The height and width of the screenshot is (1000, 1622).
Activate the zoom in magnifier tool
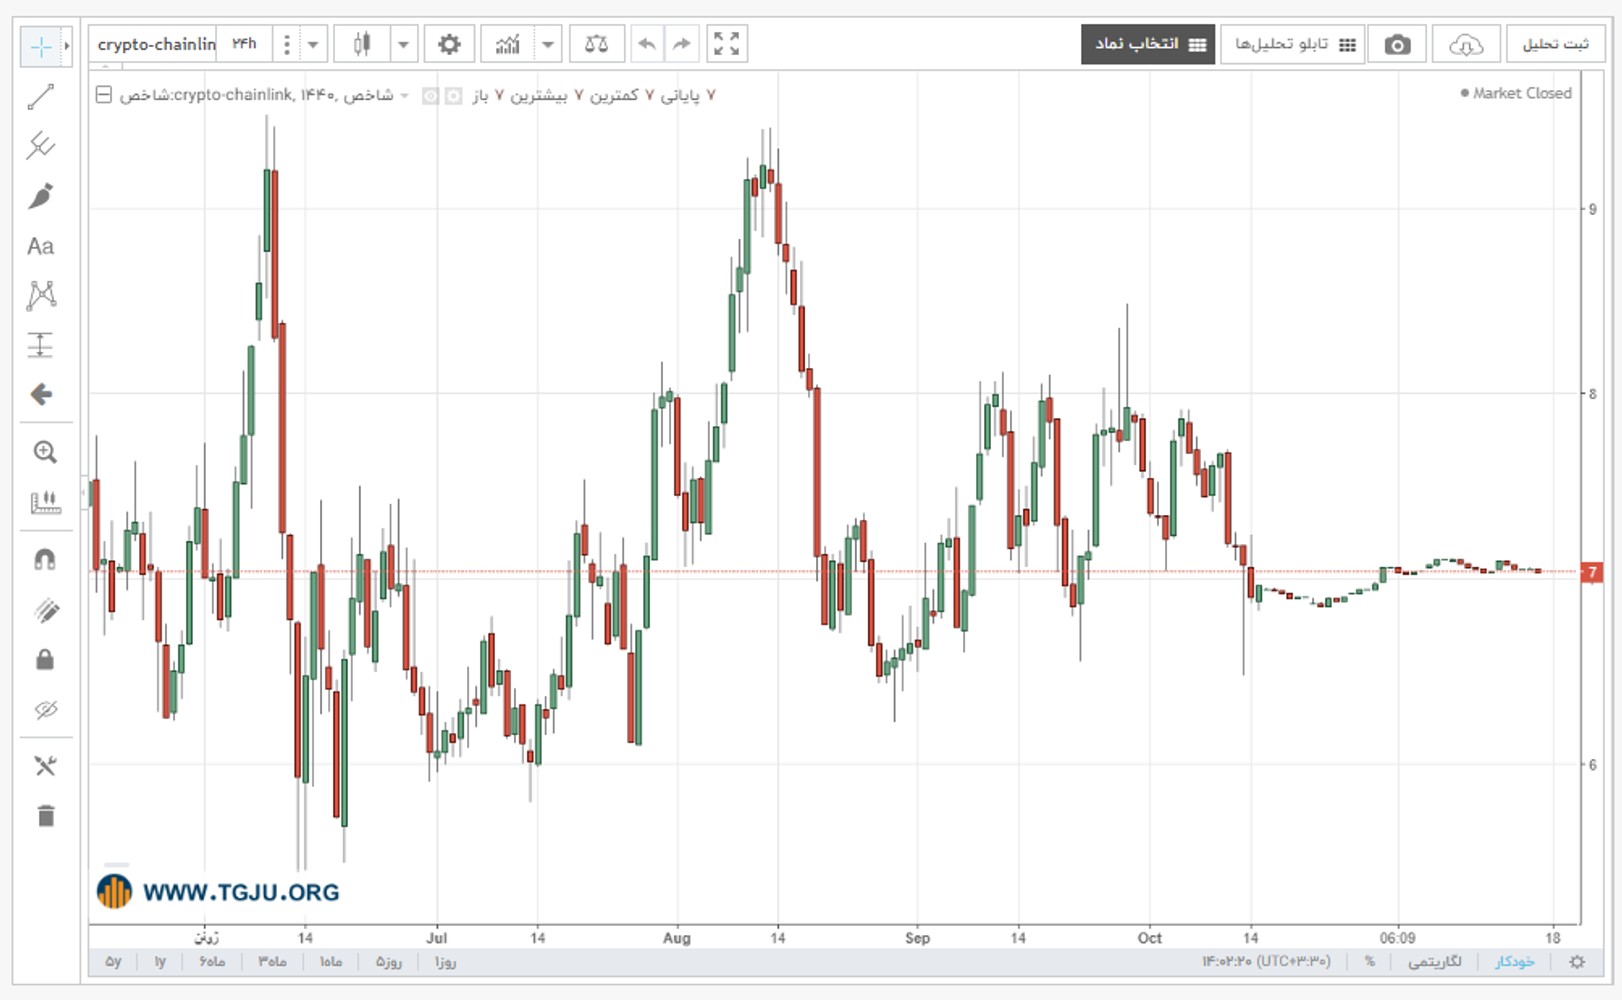[45, 452]
